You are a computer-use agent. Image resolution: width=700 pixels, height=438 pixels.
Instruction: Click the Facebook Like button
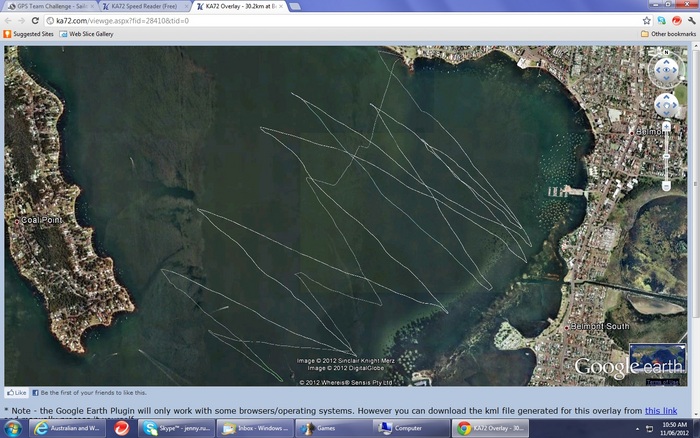click(x=16, y=393)
